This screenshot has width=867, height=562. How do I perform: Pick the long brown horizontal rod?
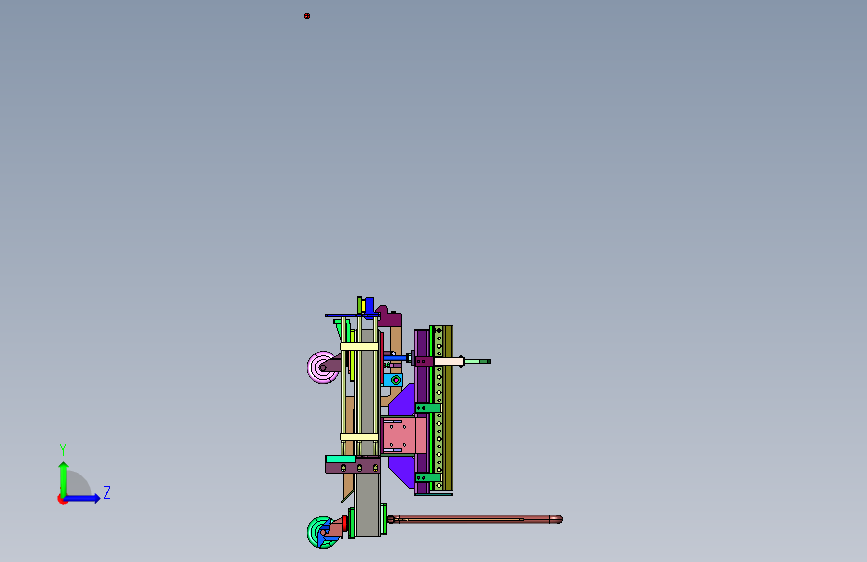pyautogui.click(x=475, y=519)
